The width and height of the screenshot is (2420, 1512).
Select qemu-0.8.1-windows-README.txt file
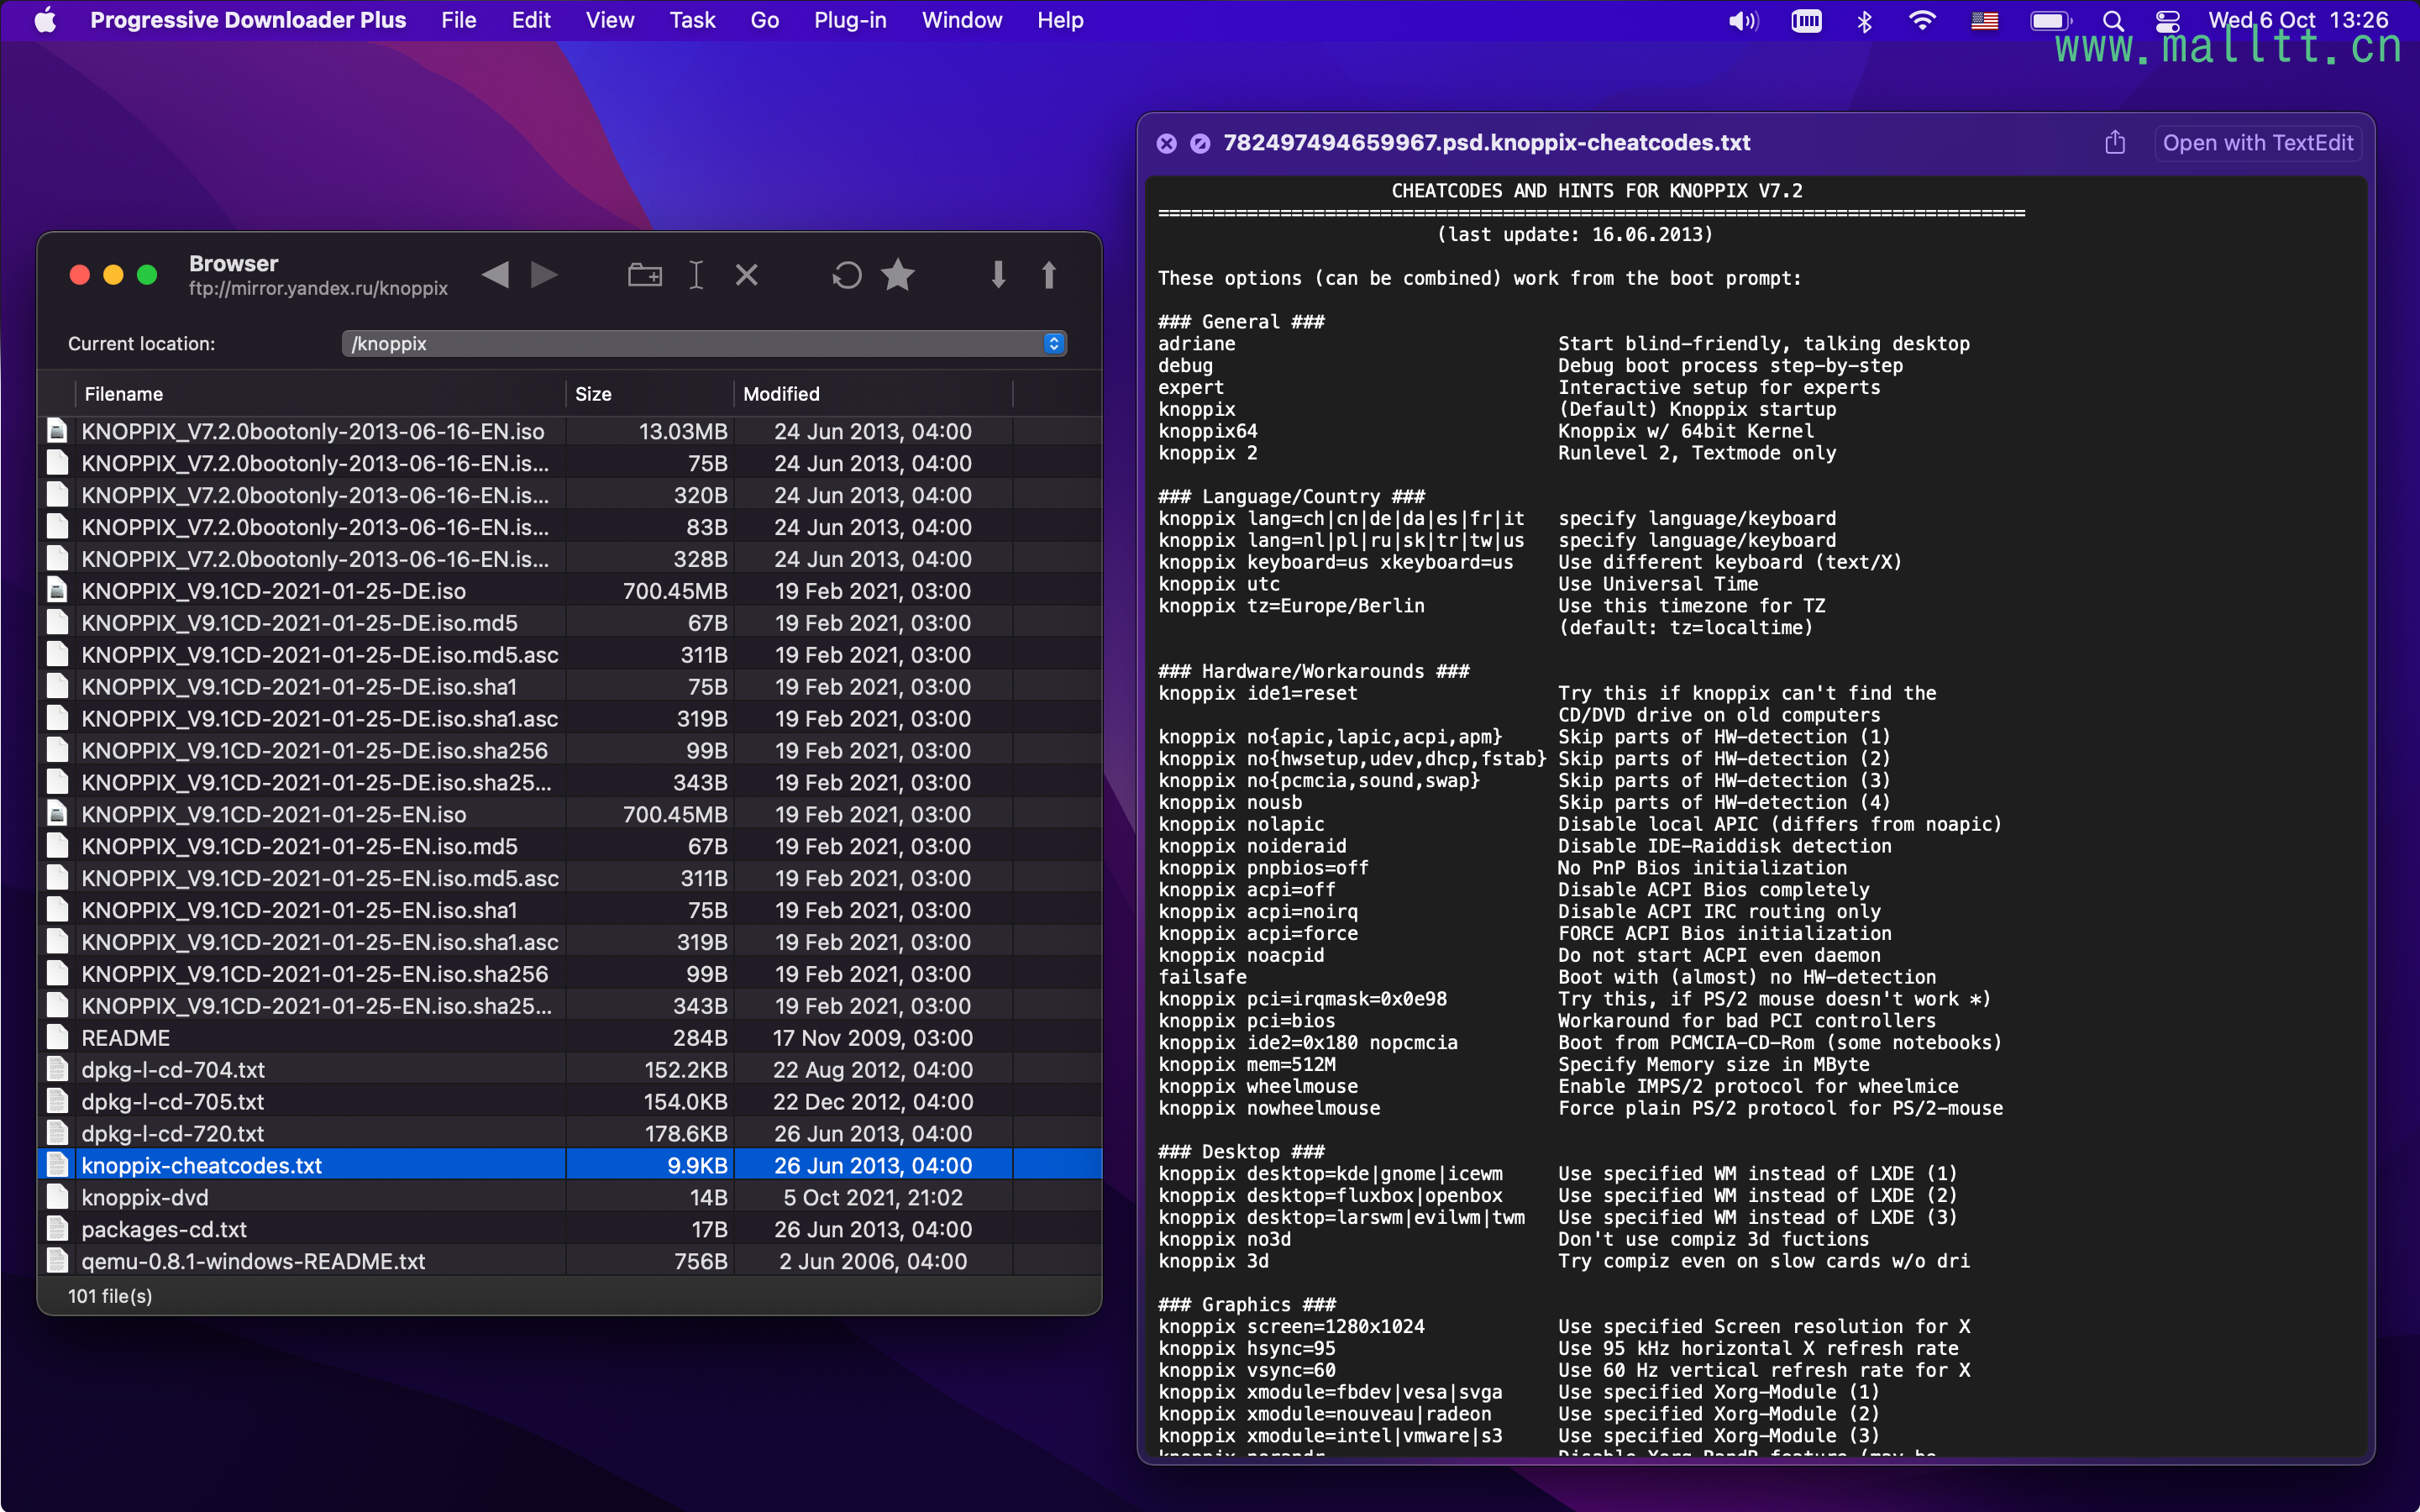point(570,1261)
